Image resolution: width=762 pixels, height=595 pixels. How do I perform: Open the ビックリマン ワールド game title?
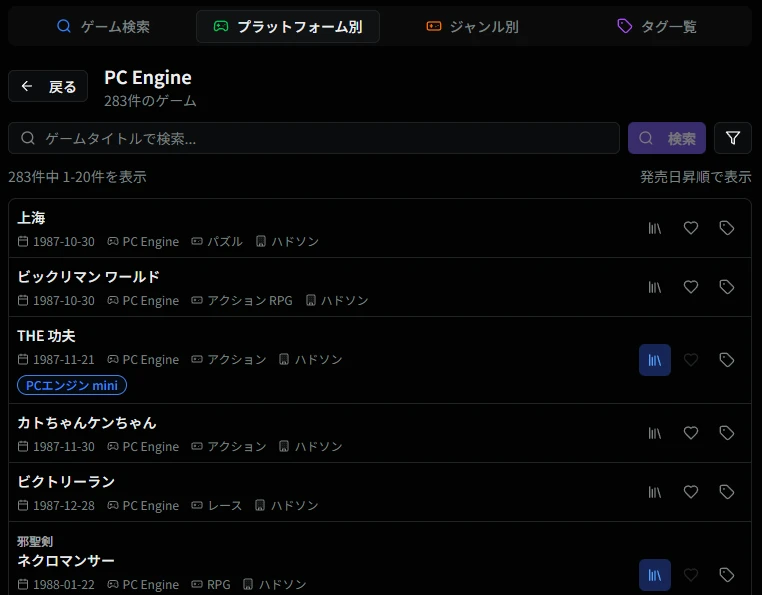tap(88, 277)
